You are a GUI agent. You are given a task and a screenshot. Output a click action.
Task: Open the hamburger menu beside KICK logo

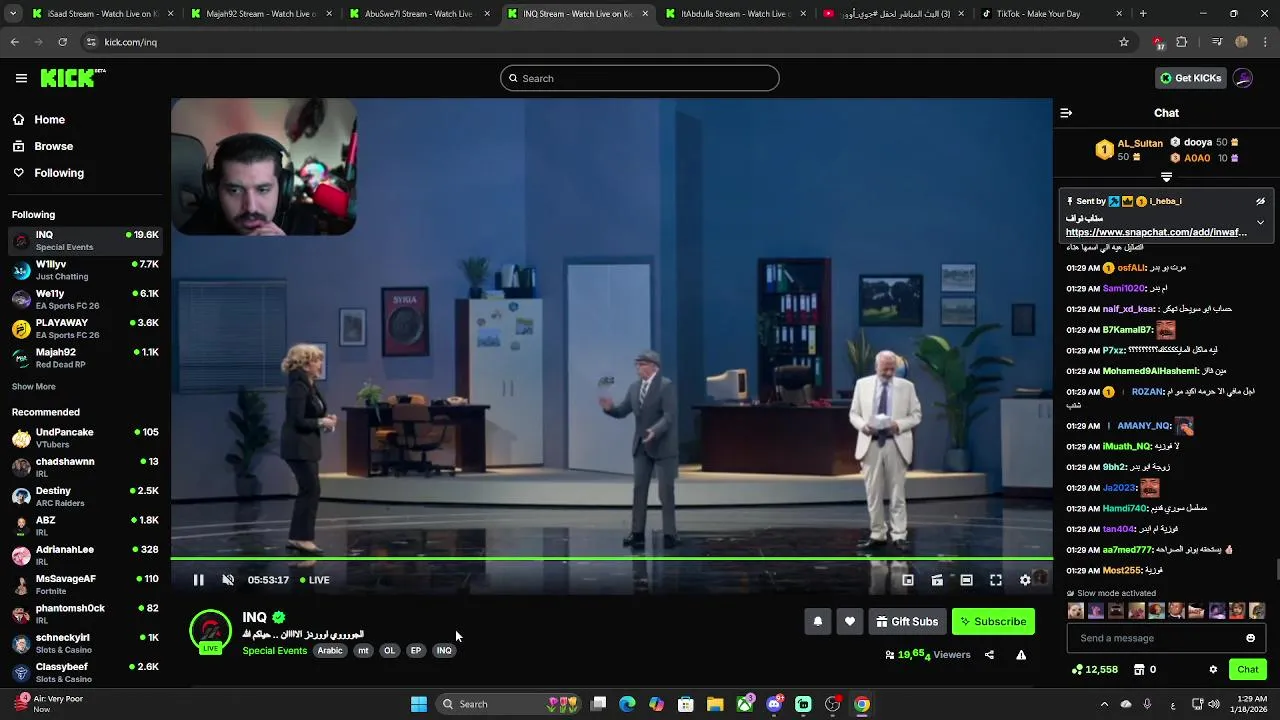point(21,78)
